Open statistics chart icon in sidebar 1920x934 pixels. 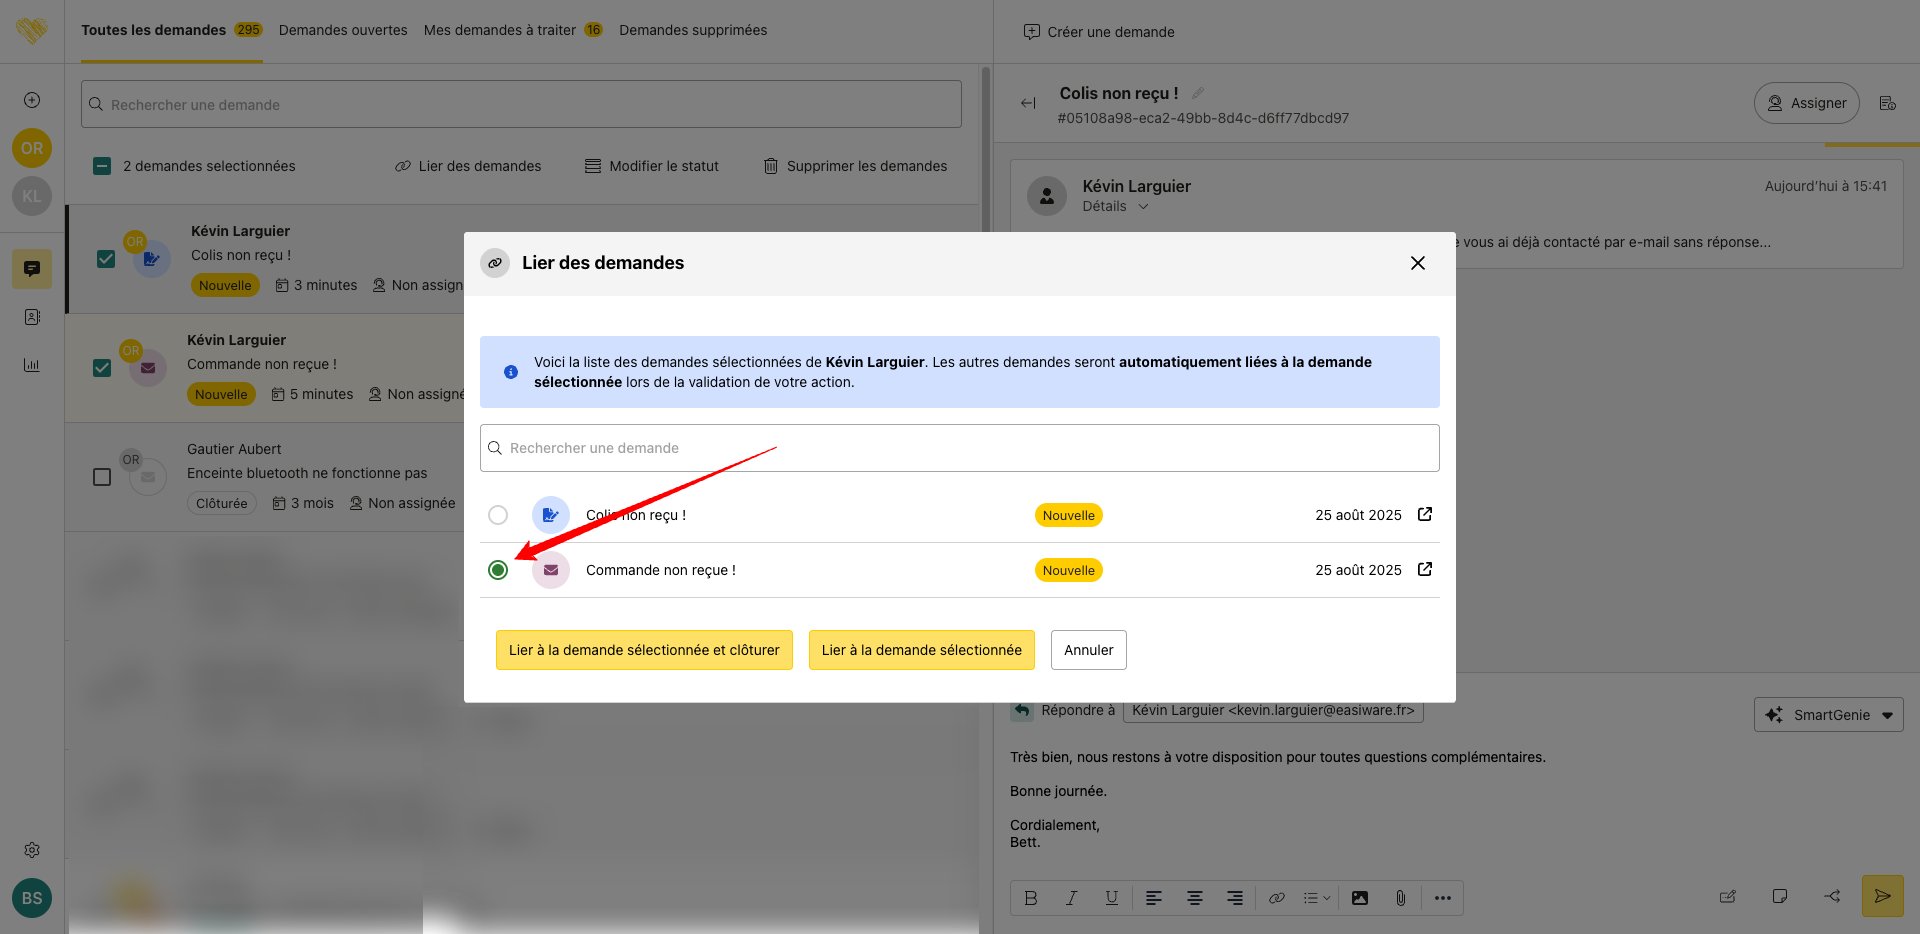pyautogui.click(x=32, y=365)
